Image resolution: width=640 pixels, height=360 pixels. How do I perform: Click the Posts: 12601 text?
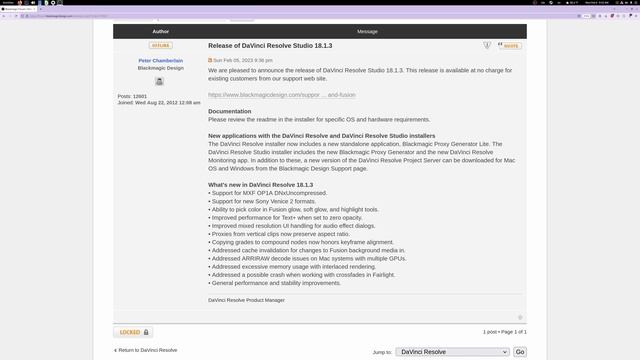coord(132,96)
